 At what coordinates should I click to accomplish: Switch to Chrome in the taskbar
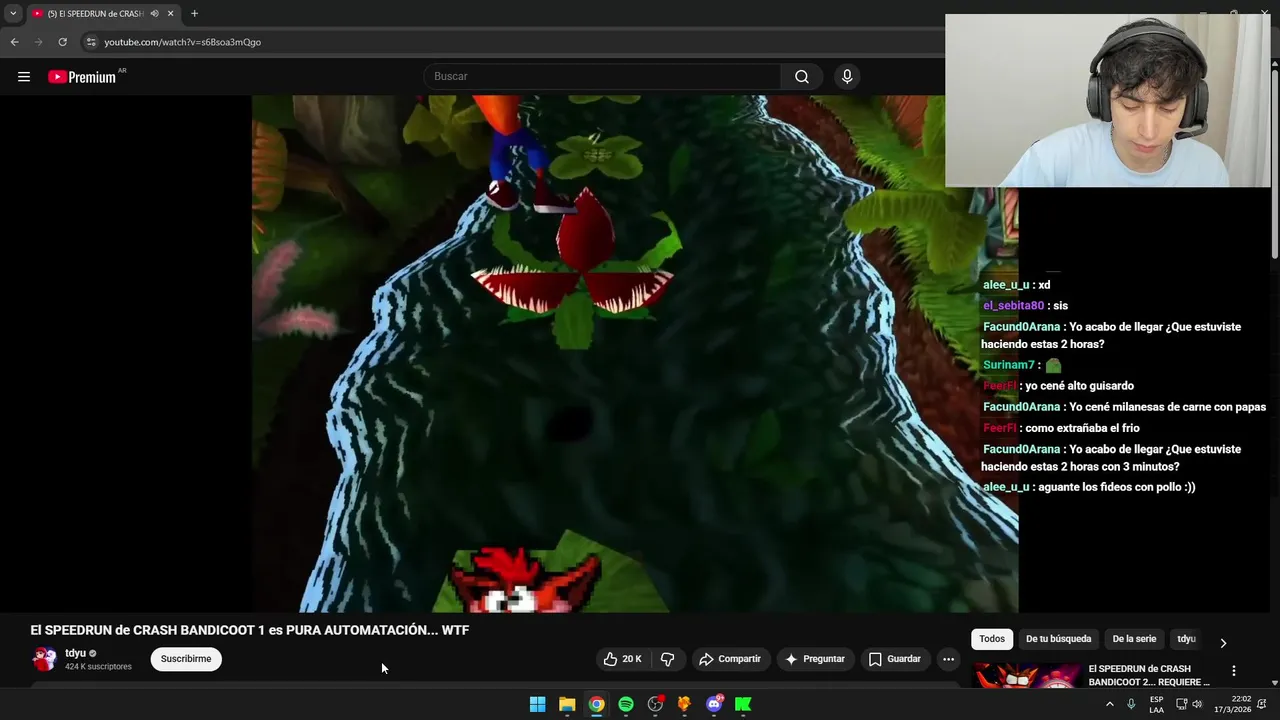click(596, 704)
